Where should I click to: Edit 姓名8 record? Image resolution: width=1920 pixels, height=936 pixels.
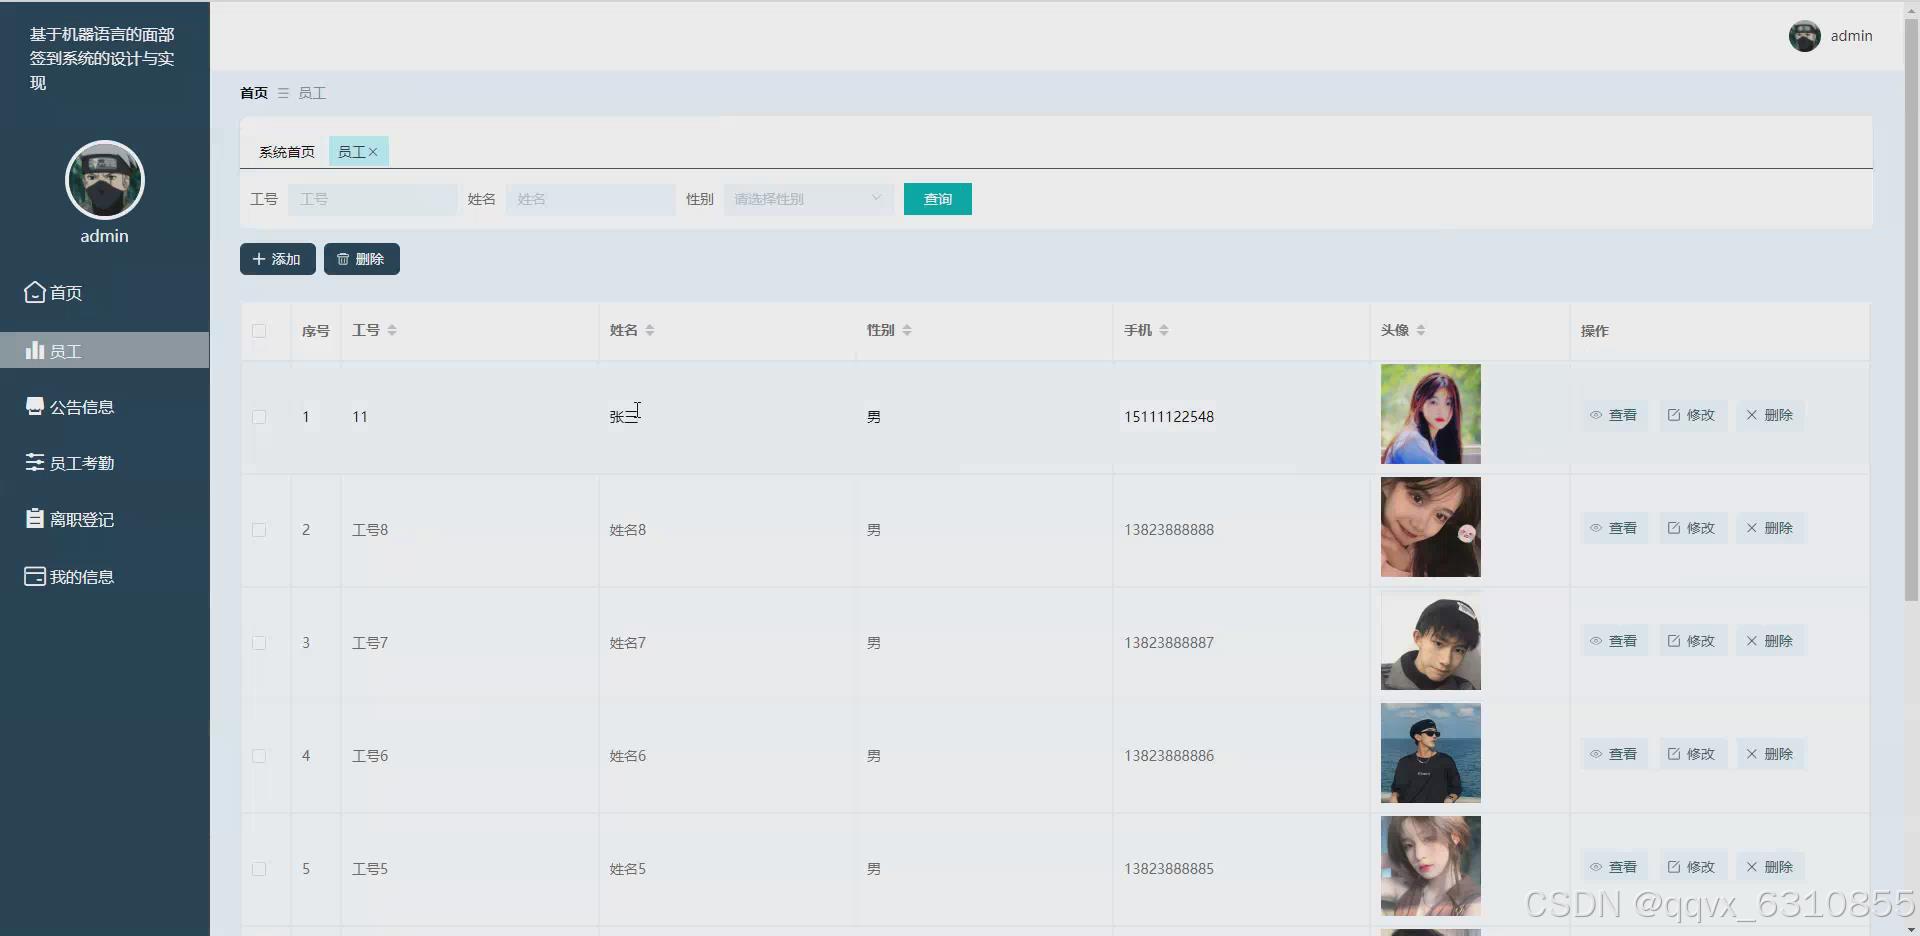(x=1692, y=528)
